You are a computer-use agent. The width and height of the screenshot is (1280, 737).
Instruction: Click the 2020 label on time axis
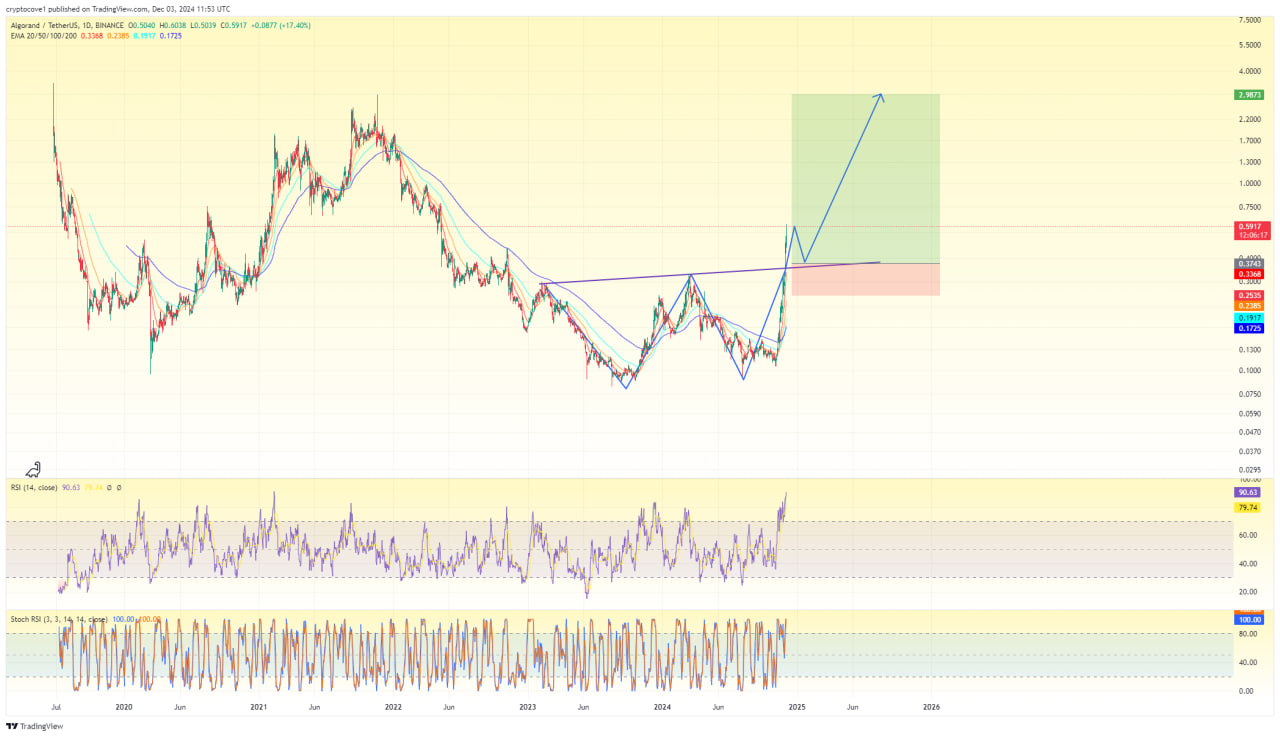pyautogui.click(x=124, y=706)
